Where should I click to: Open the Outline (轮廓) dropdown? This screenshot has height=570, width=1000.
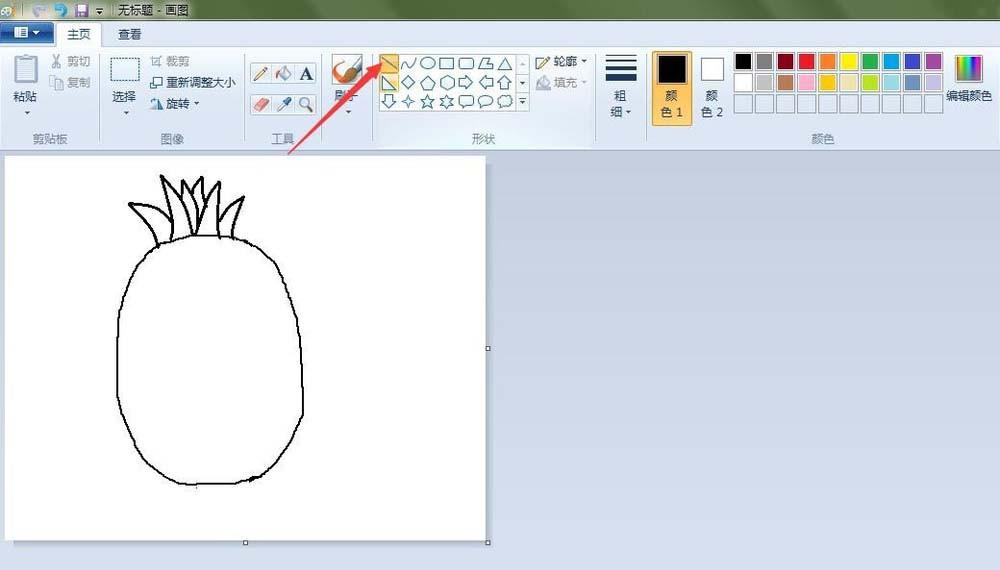pyautogui.click(x=562, y=62)
